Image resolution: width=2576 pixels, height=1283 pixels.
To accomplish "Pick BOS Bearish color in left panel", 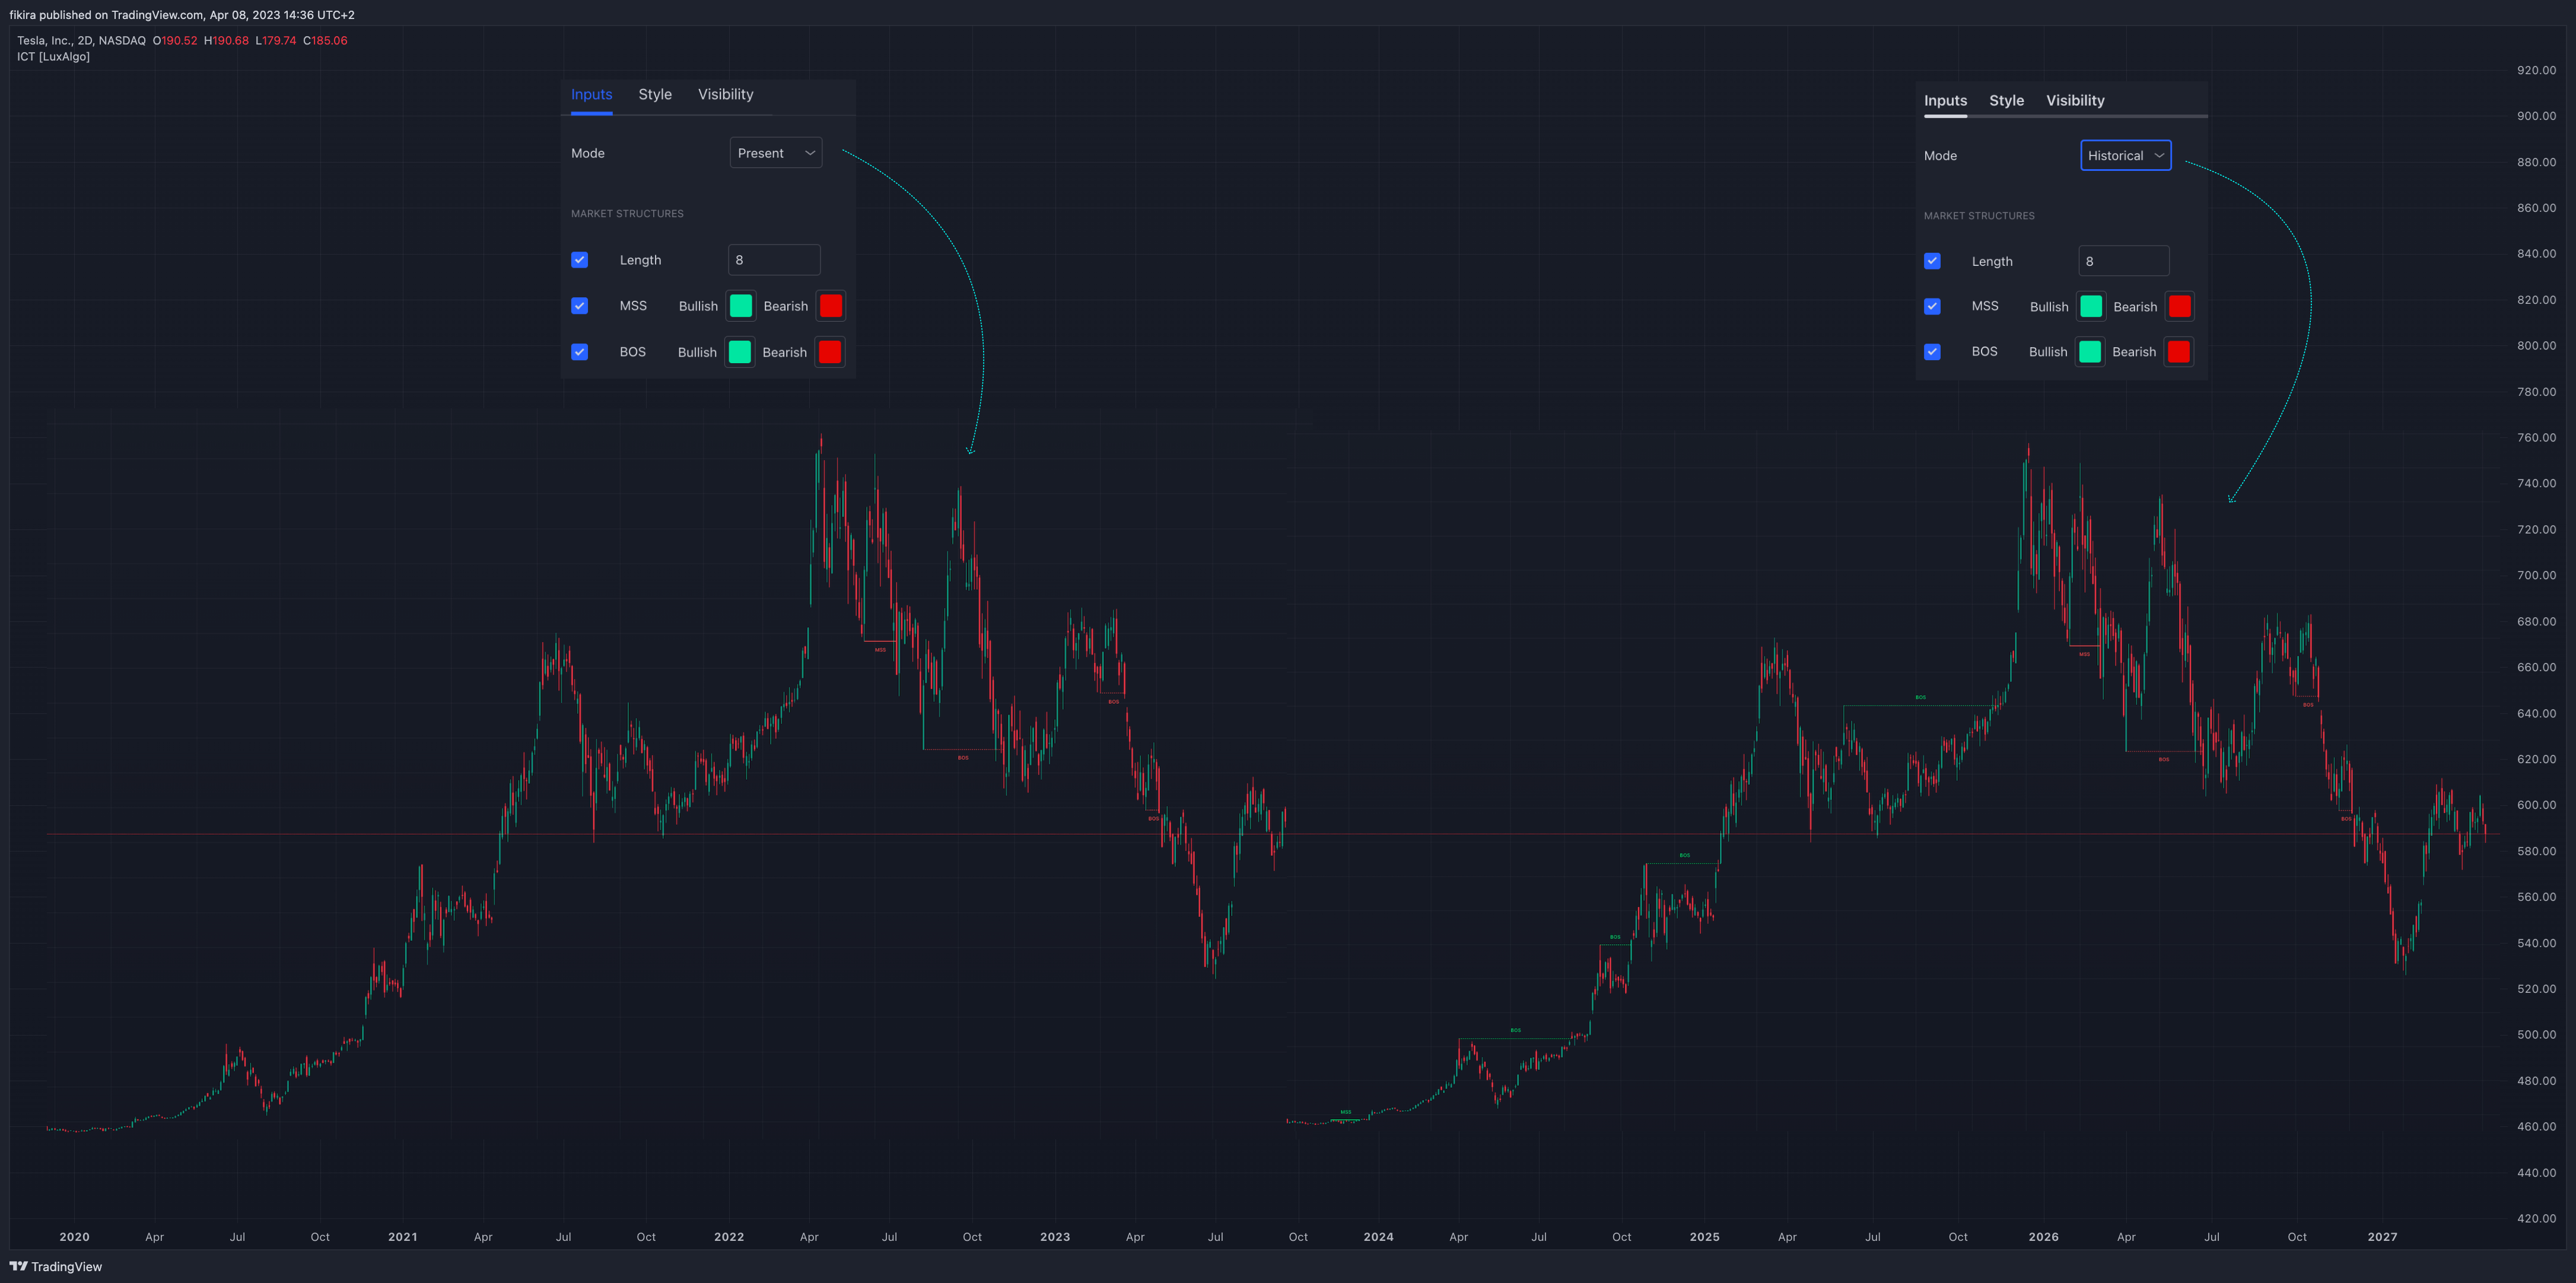I will point(829,352).
